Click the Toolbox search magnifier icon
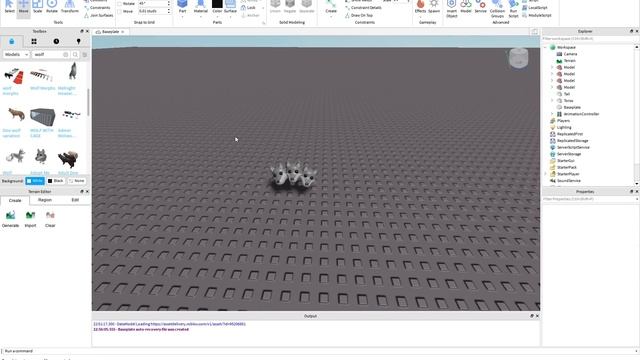 (x=75, y=54)
